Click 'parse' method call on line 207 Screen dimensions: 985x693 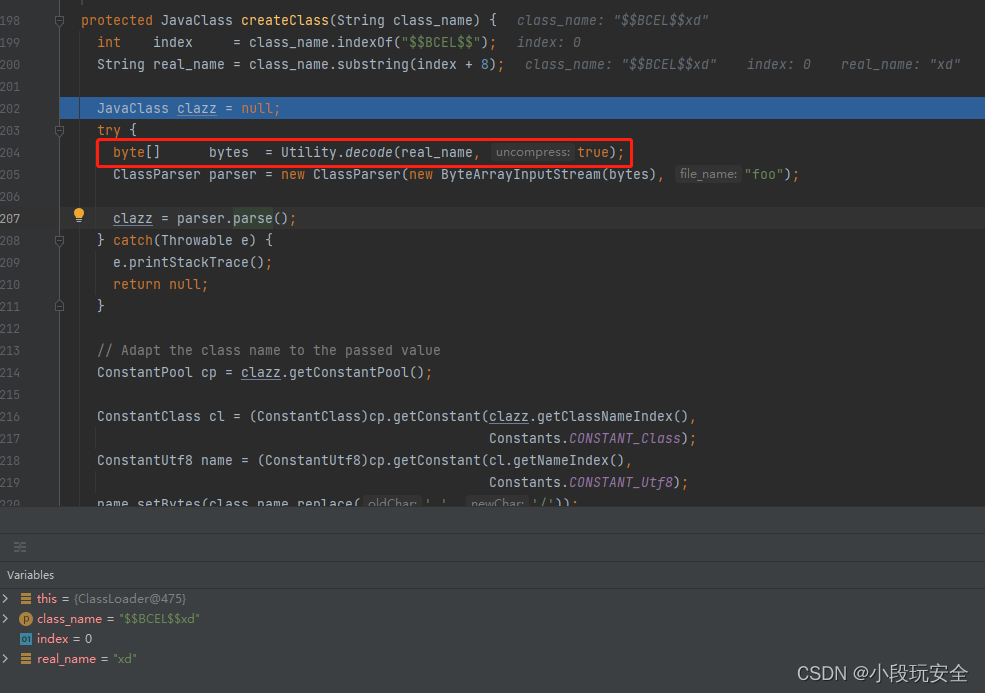click(x=253, y=218)
